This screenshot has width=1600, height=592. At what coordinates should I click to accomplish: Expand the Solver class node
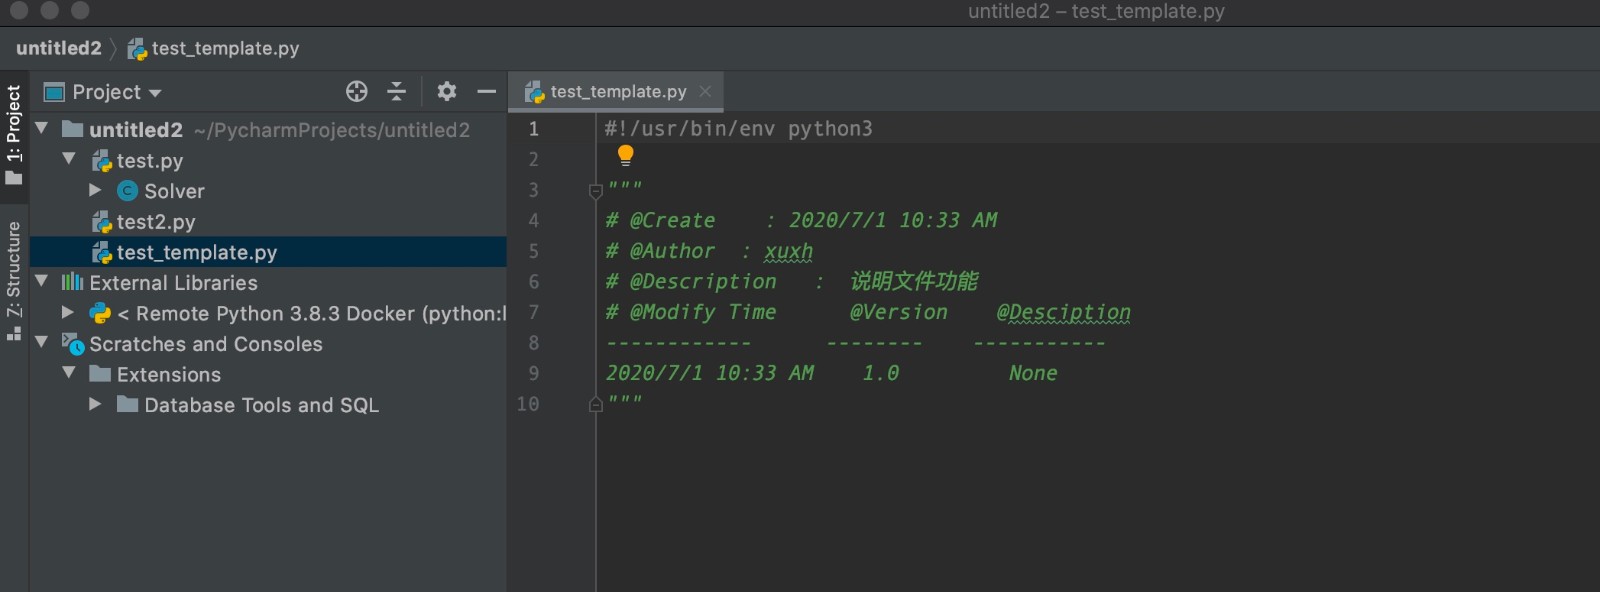pyautogui.click(x=96, y=190)
